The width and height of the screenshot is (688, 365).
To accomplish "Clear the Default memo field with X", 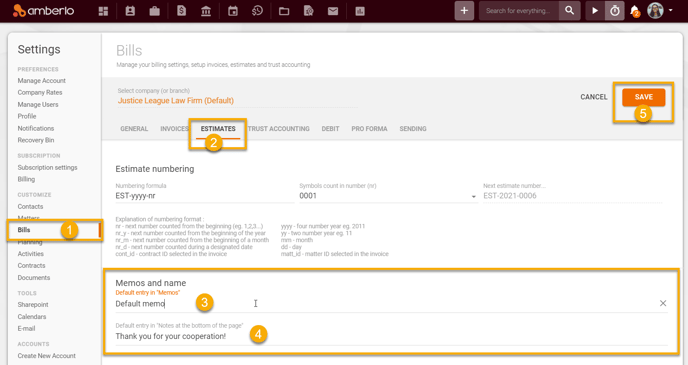I will 663,303.
